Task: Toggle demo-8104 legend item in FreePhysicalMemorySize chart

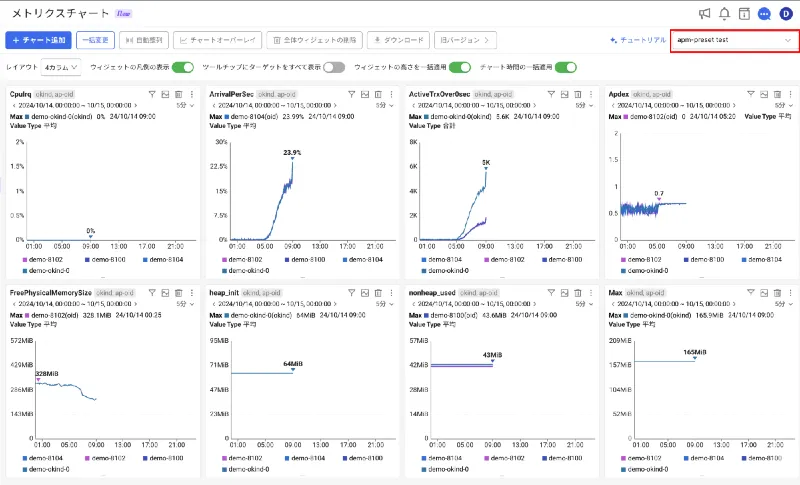Action: pyautogui.click(x=42, y=458)
